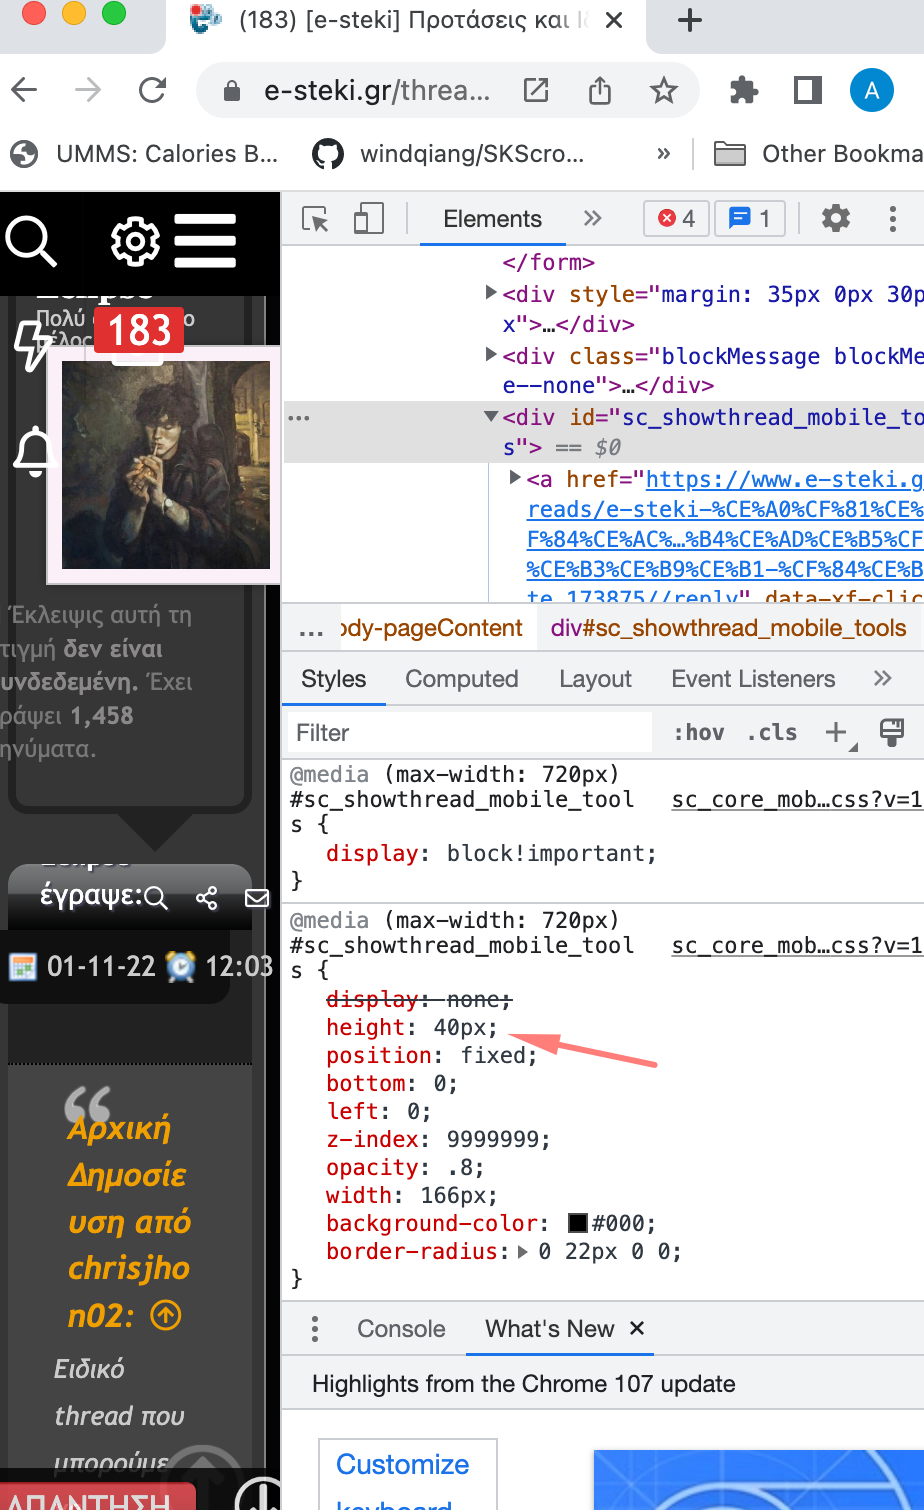Expand the anchor href node
Image resolution: width=924 pixels, height=1510 pixels.
tap(515, 478)
